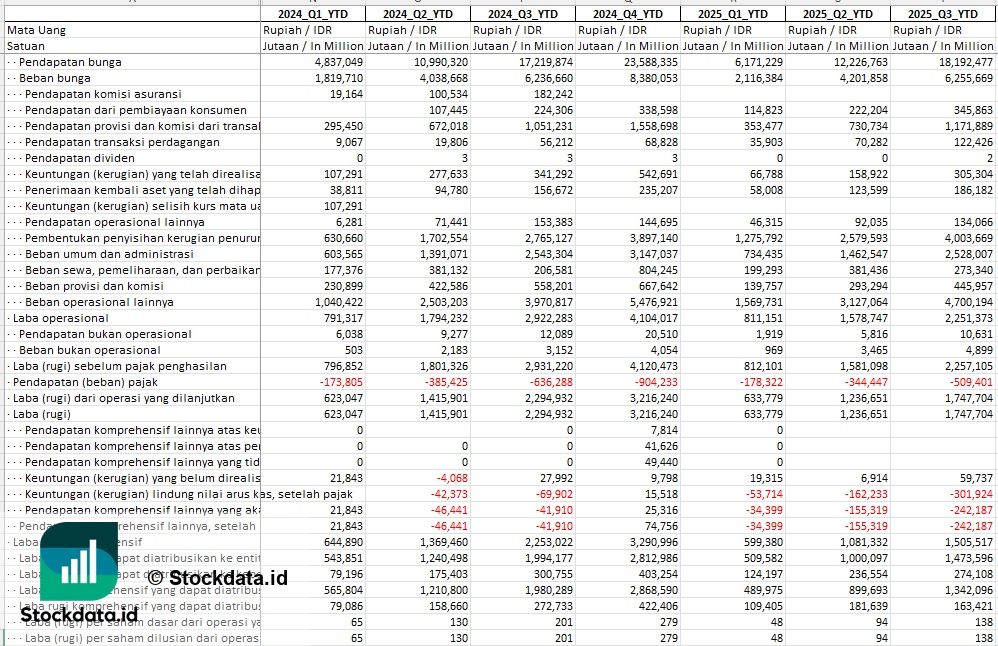The width and height of the screenshot is (998, 646).
Task: Click Laba (rugi) dari operasi yang dilanjutkan label
Action: coord(123,398)
